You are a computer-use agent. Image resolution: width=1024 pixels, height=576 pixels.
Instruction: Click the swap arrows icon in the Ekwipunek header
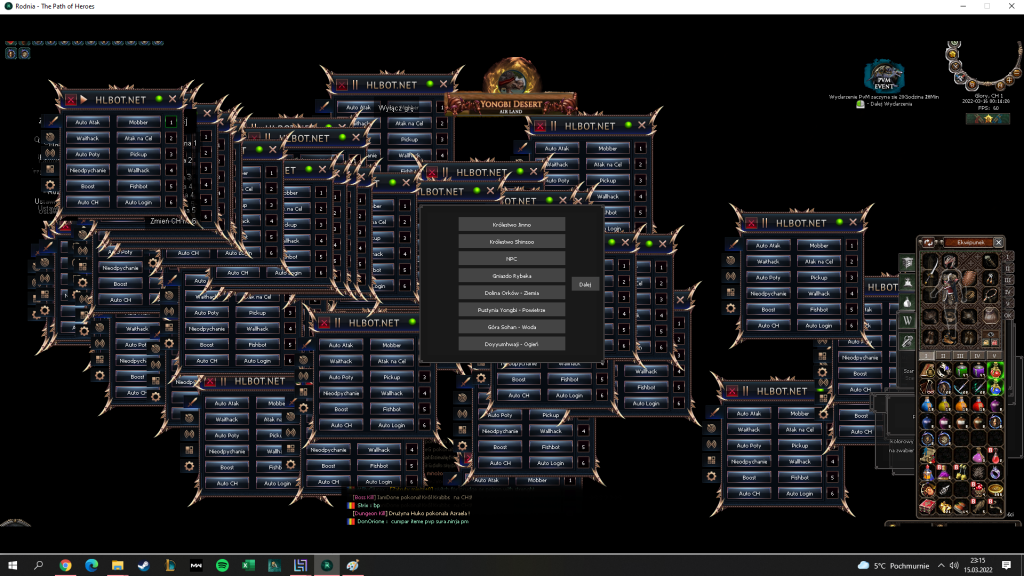coord(928,242)
